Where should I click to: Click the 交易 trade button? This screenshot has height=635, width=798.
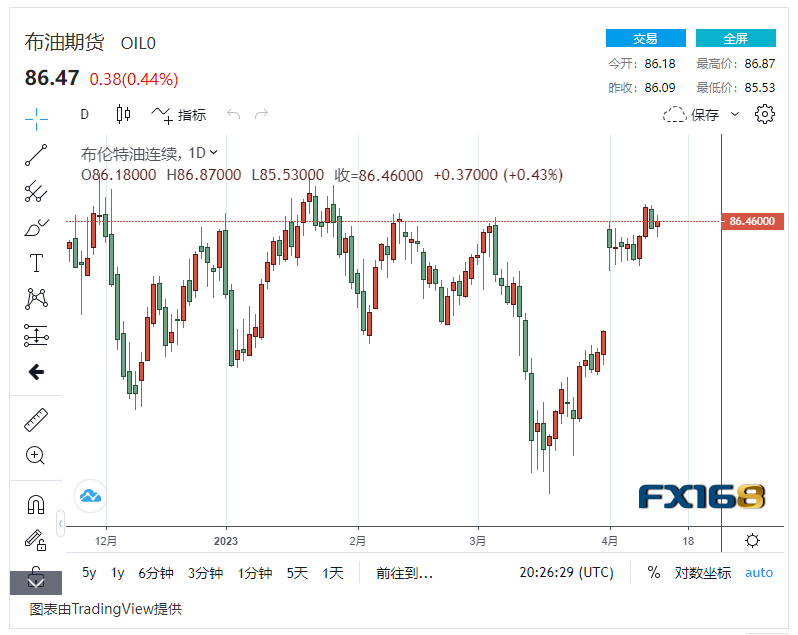pyautogui.click(x=646, y=38)
